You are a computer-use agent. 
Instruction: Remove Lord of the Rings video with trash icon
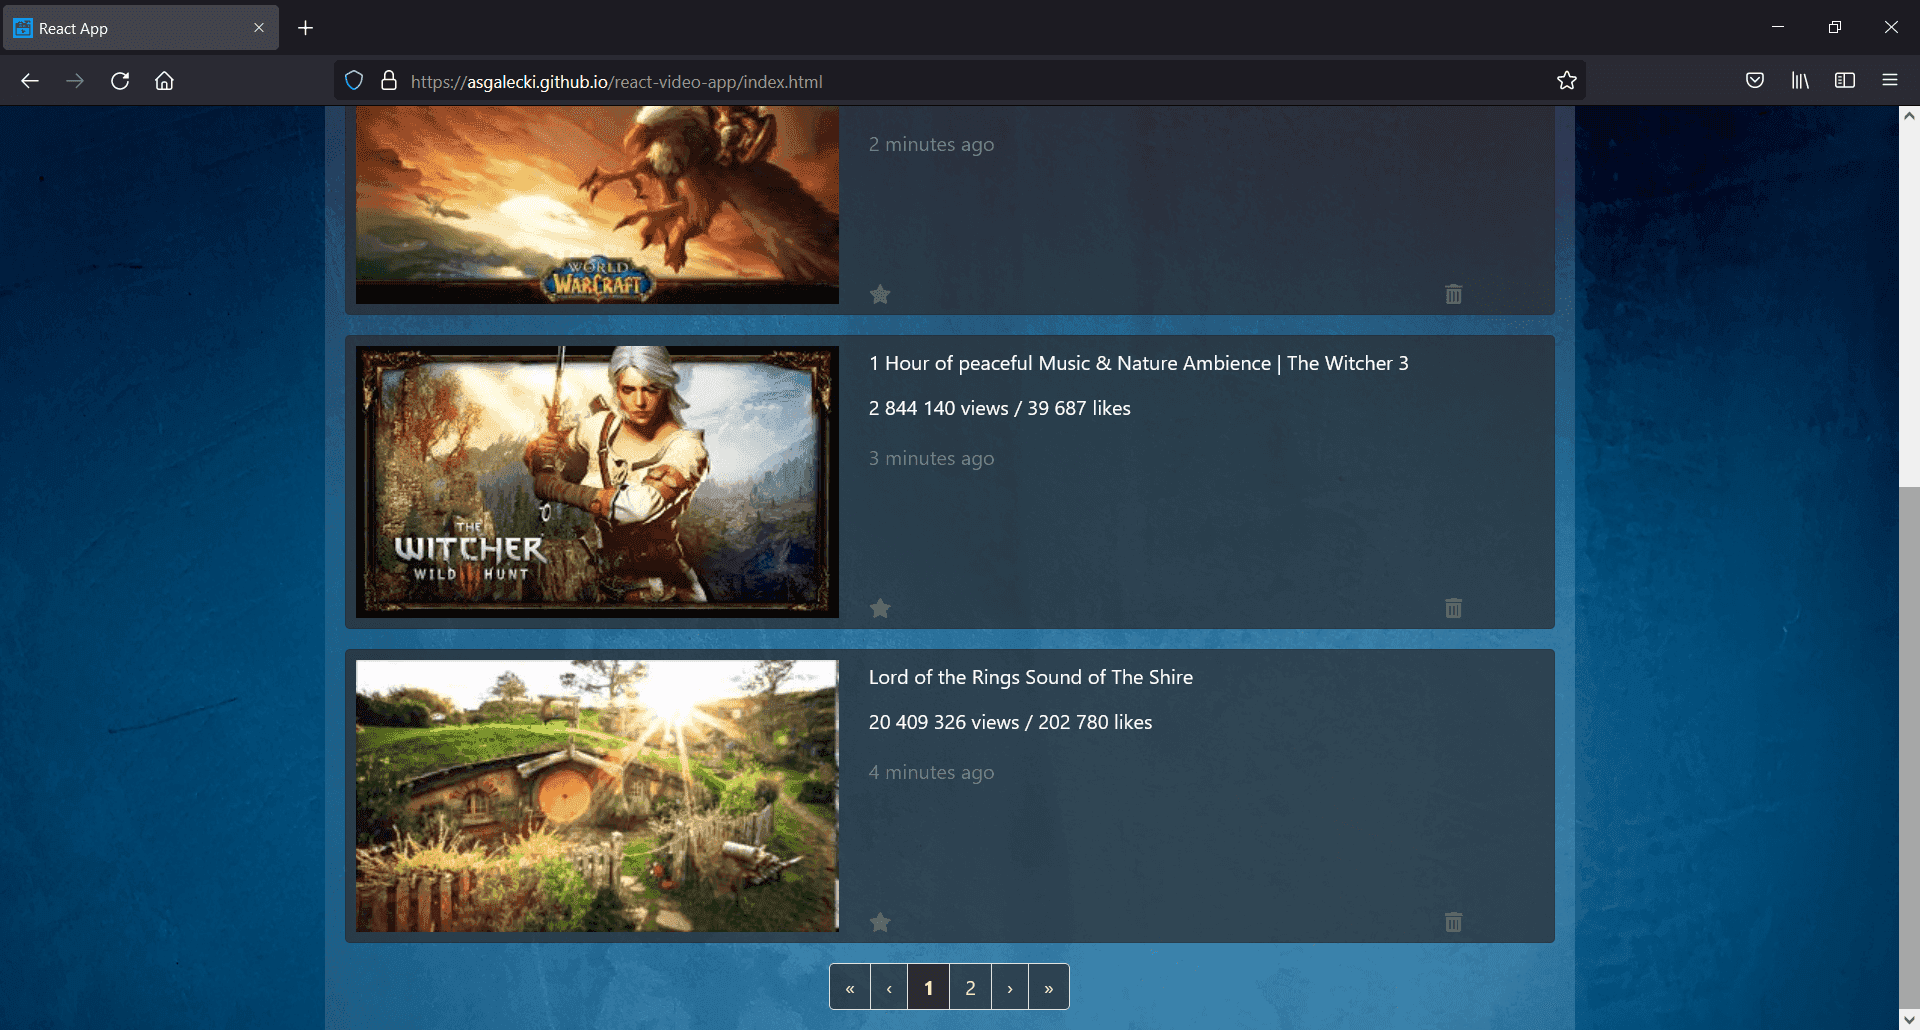point(1454,922)
